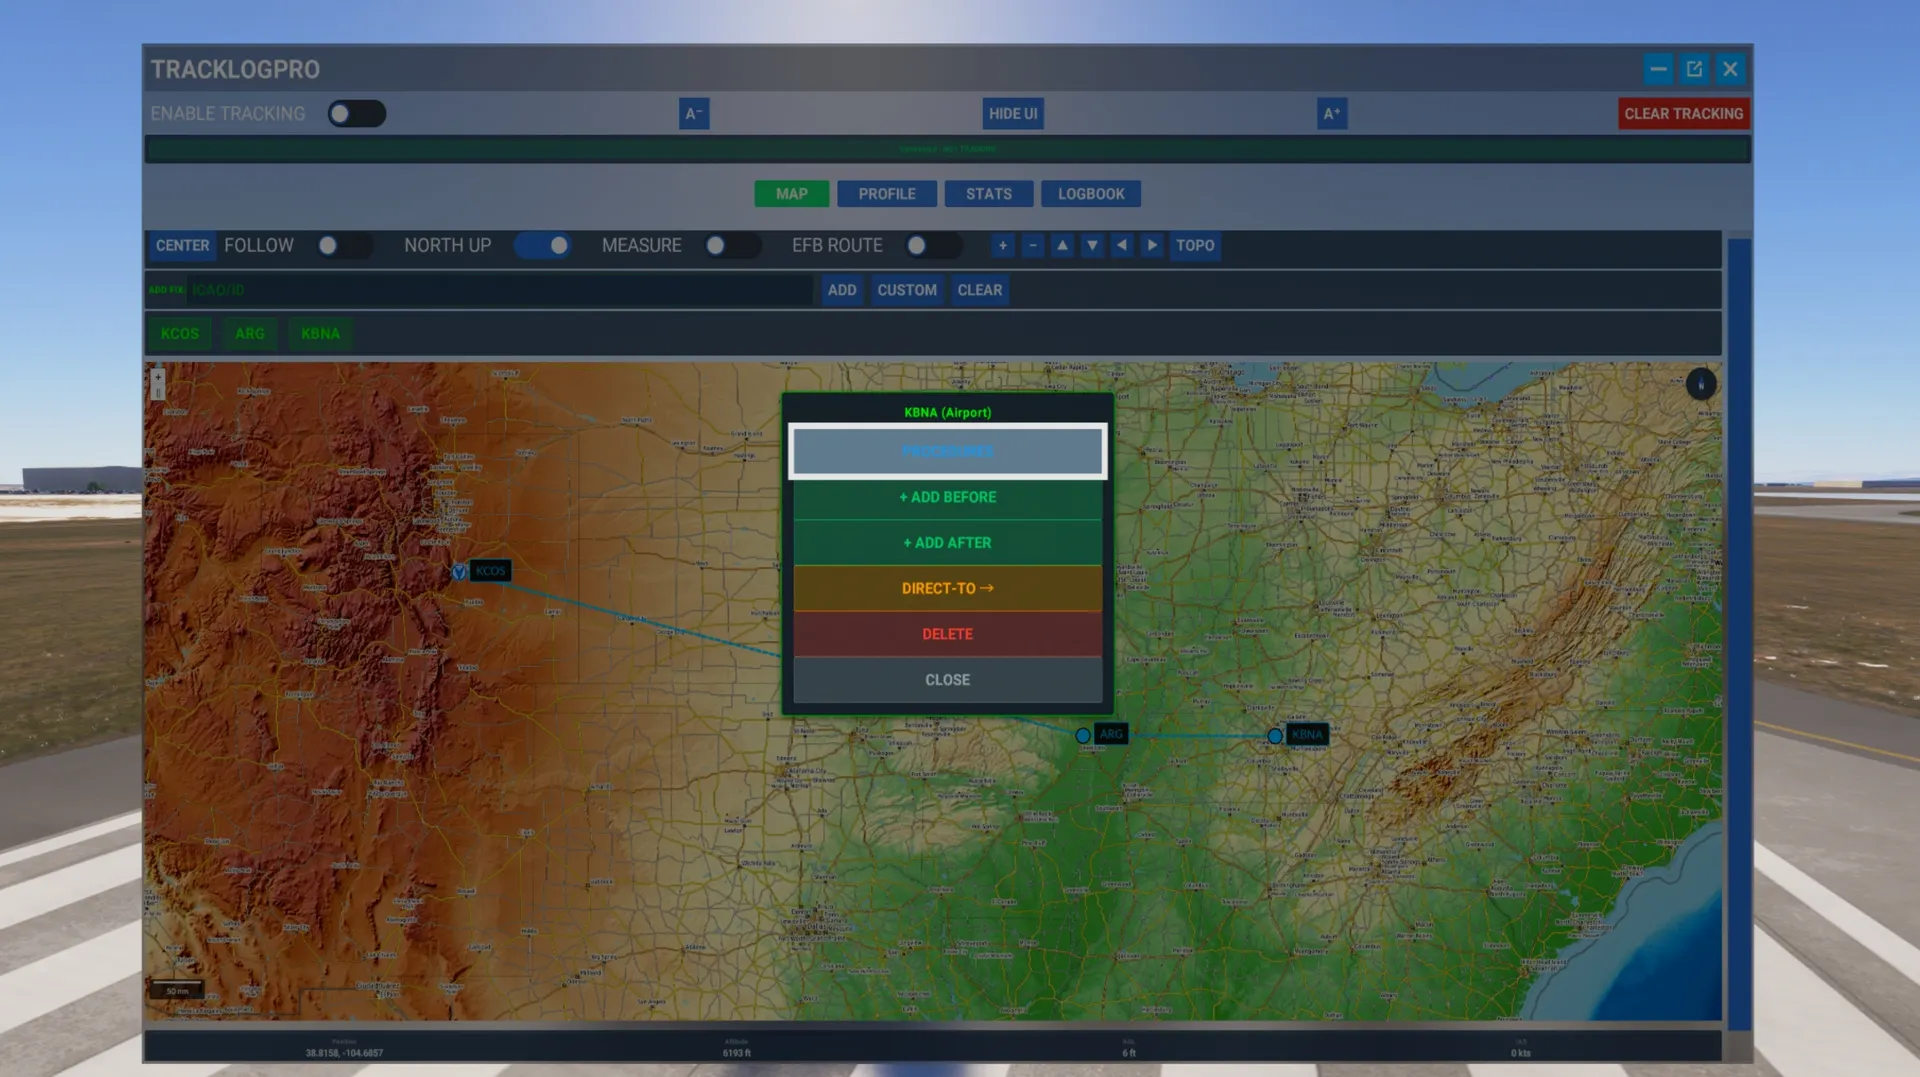Open the Profile tab
This screenshot has height=1077, width=1920.
click(886, 194)
